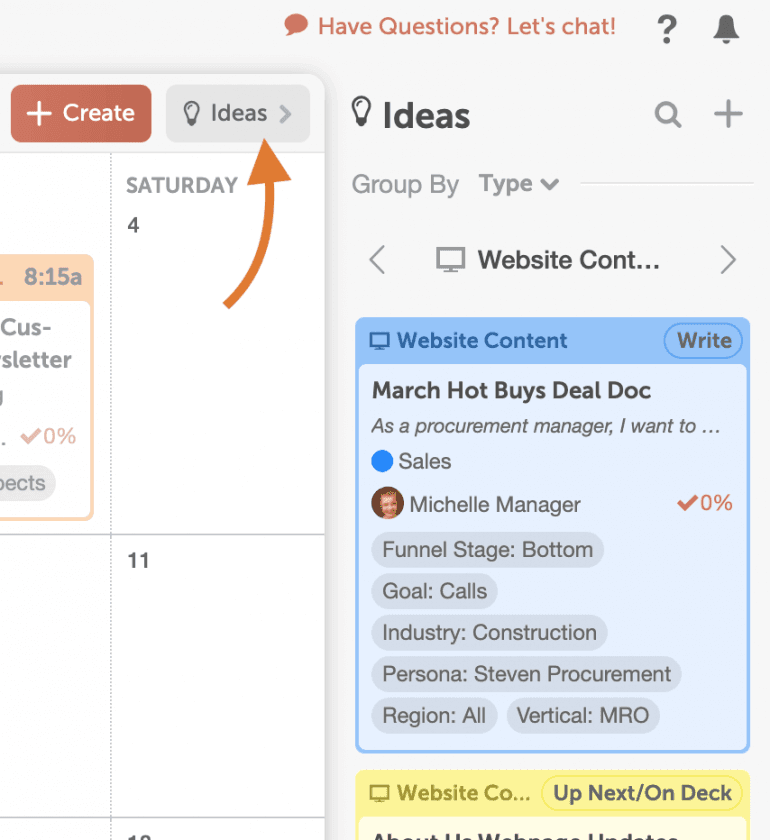Select the Vertical: MRO tag
Screen dimensions: 770x840
(583, 716)
